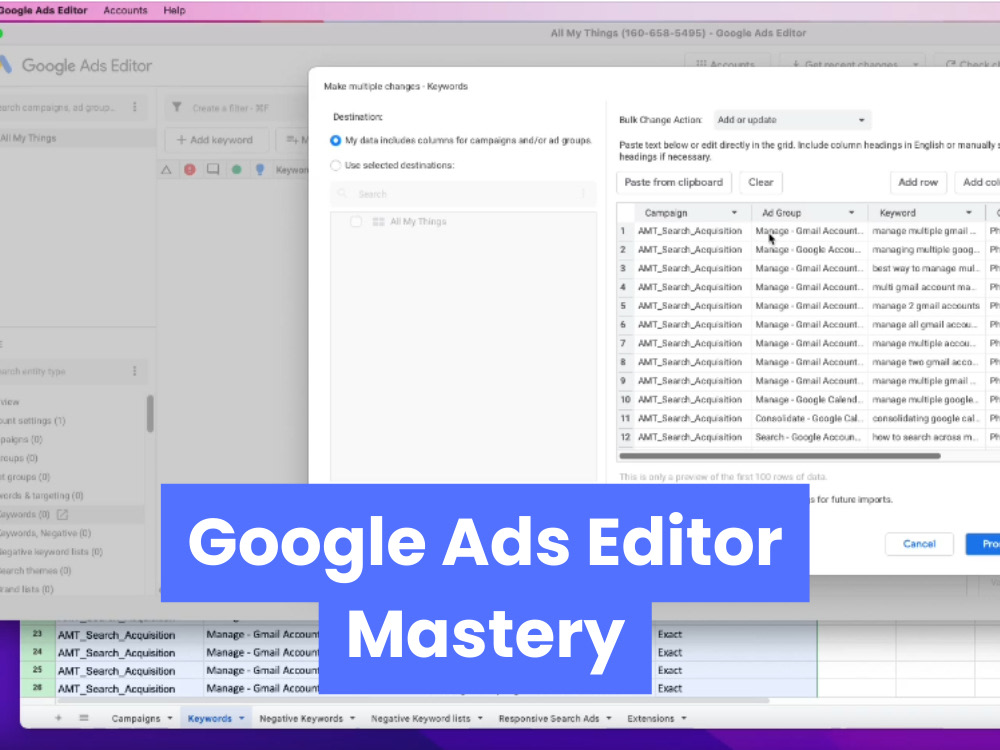The image size is (1000, 750).
Task: Open the Campaign column header dropdown
Action: coord(734,212)
